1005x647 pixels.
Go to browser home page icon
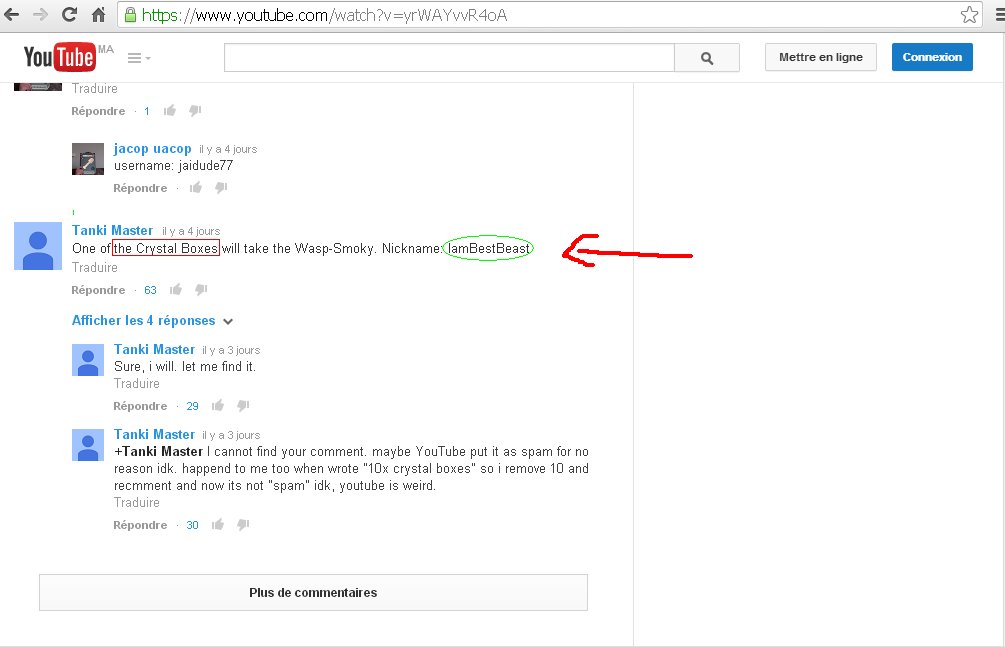(99, 15)
